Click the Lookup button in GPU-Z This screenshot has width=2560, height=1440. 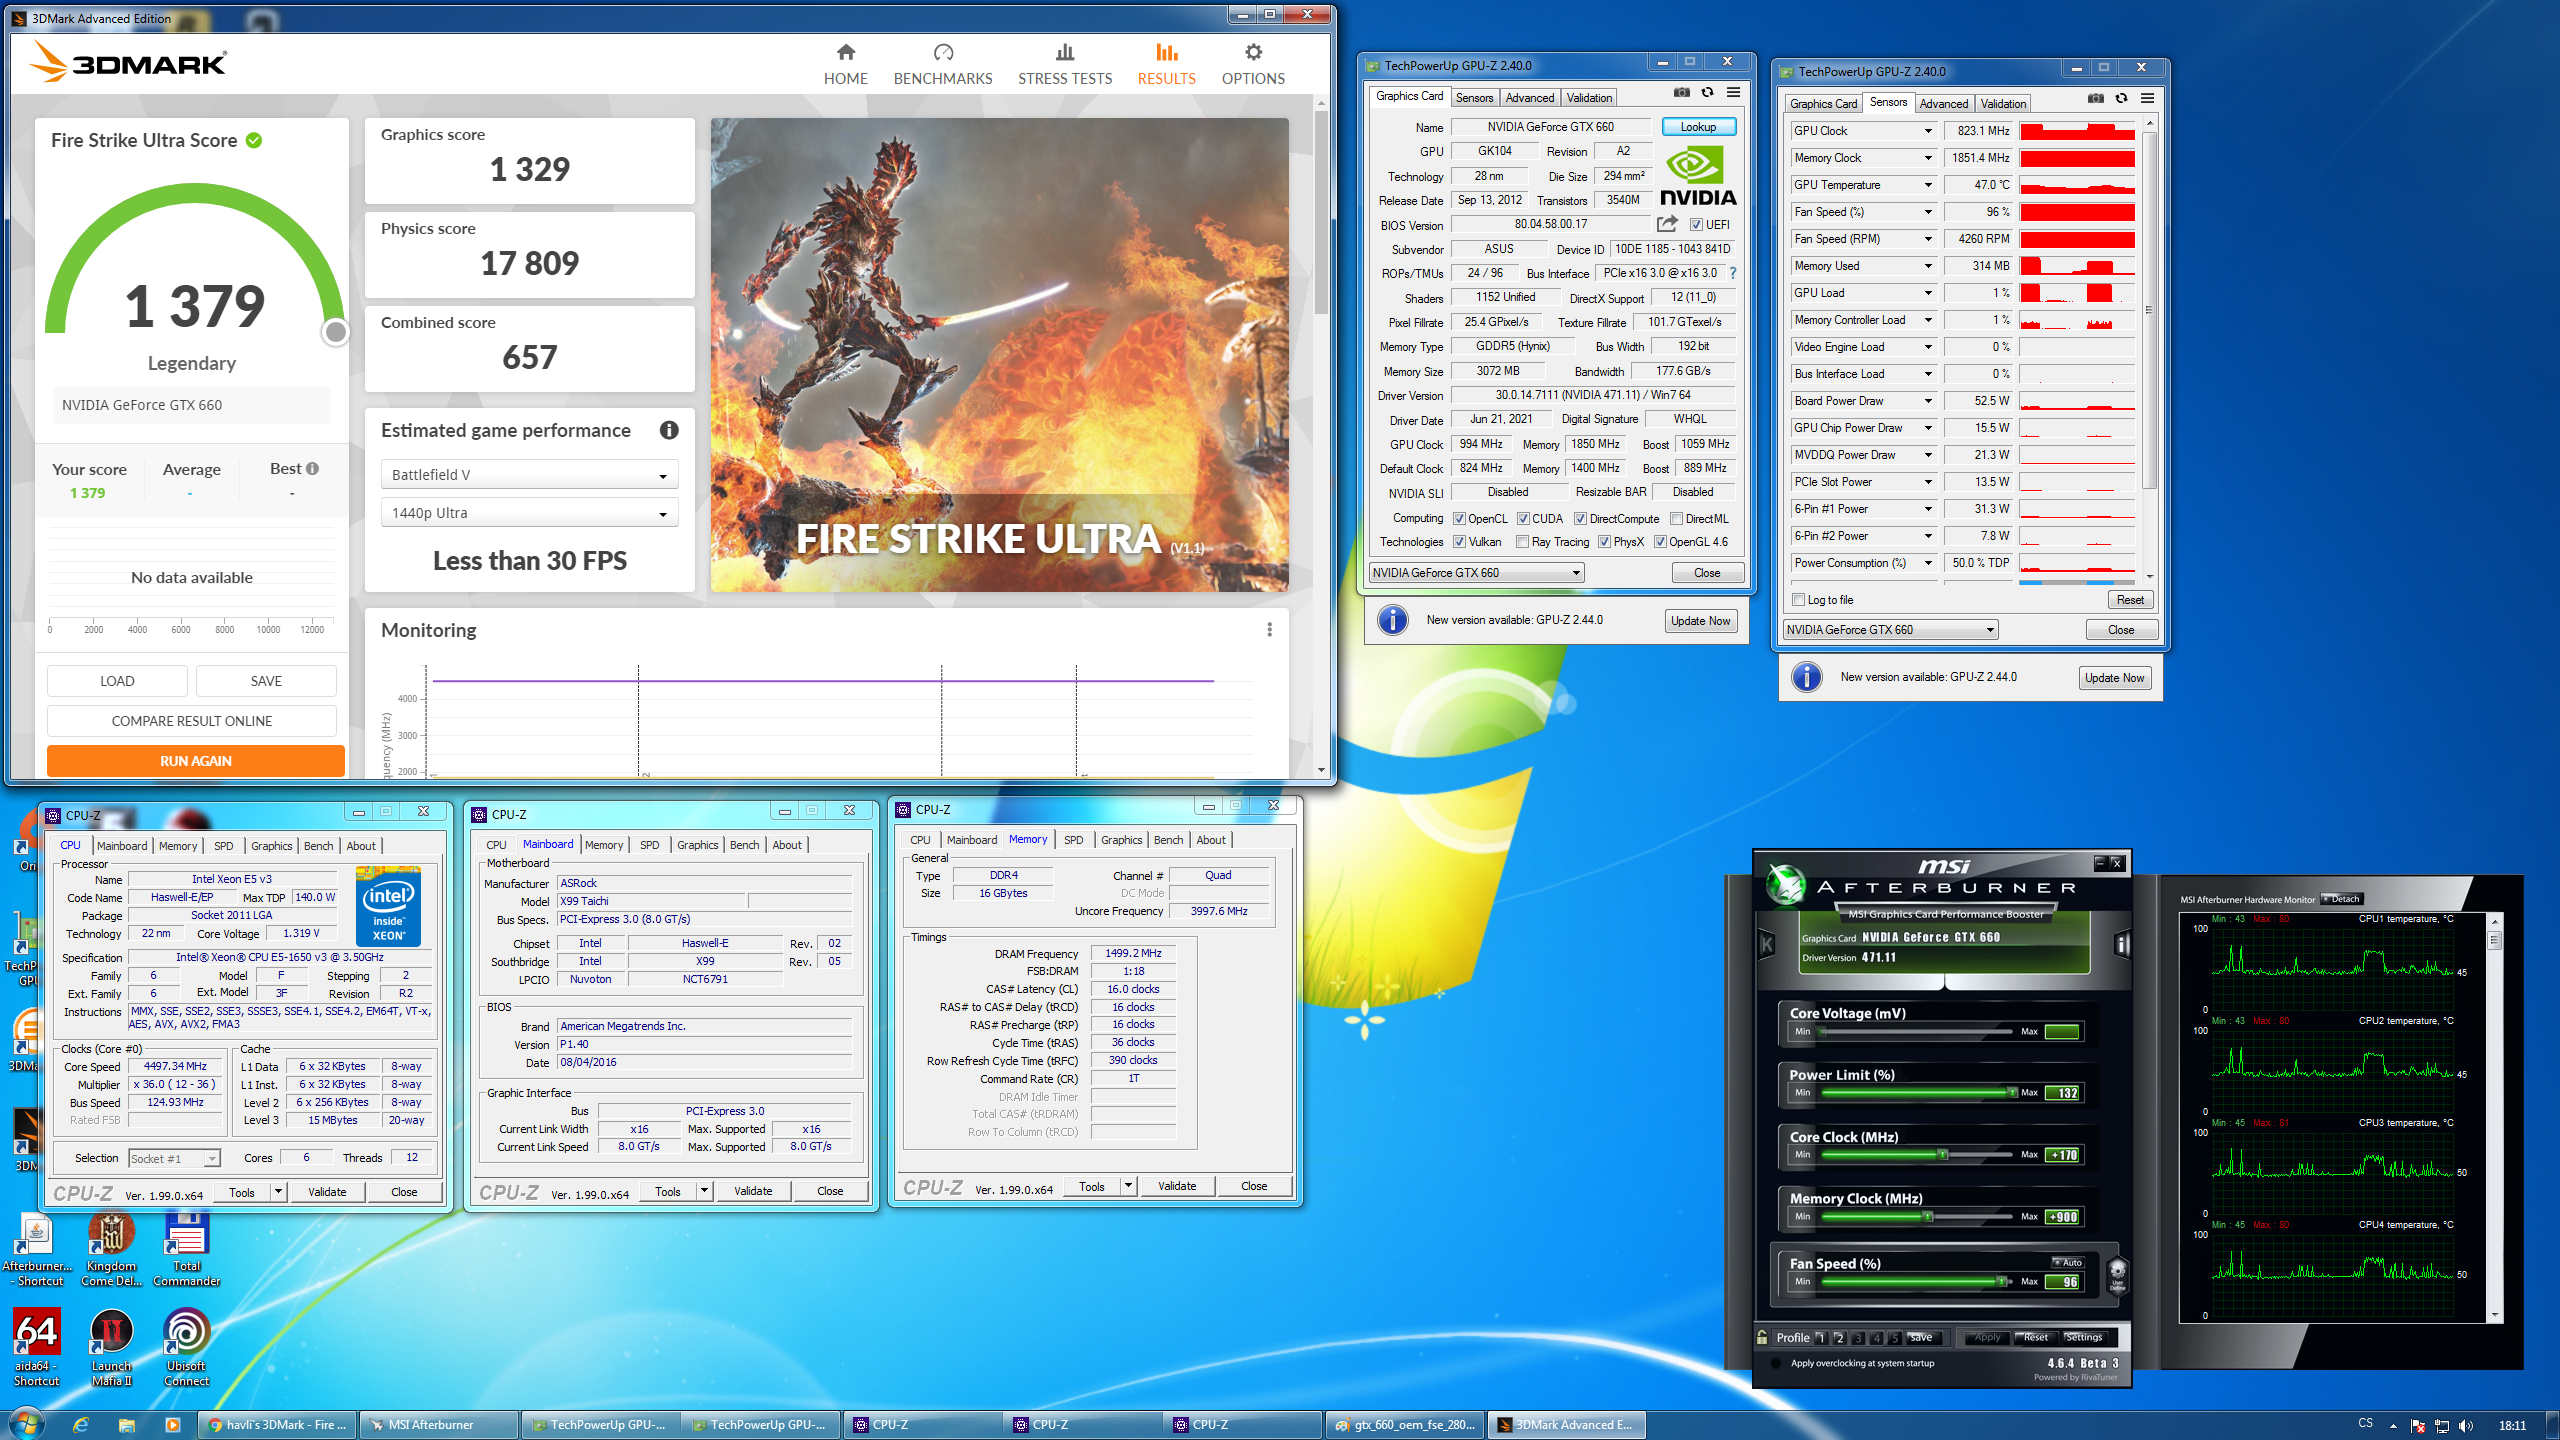[x=1698, y=127]
